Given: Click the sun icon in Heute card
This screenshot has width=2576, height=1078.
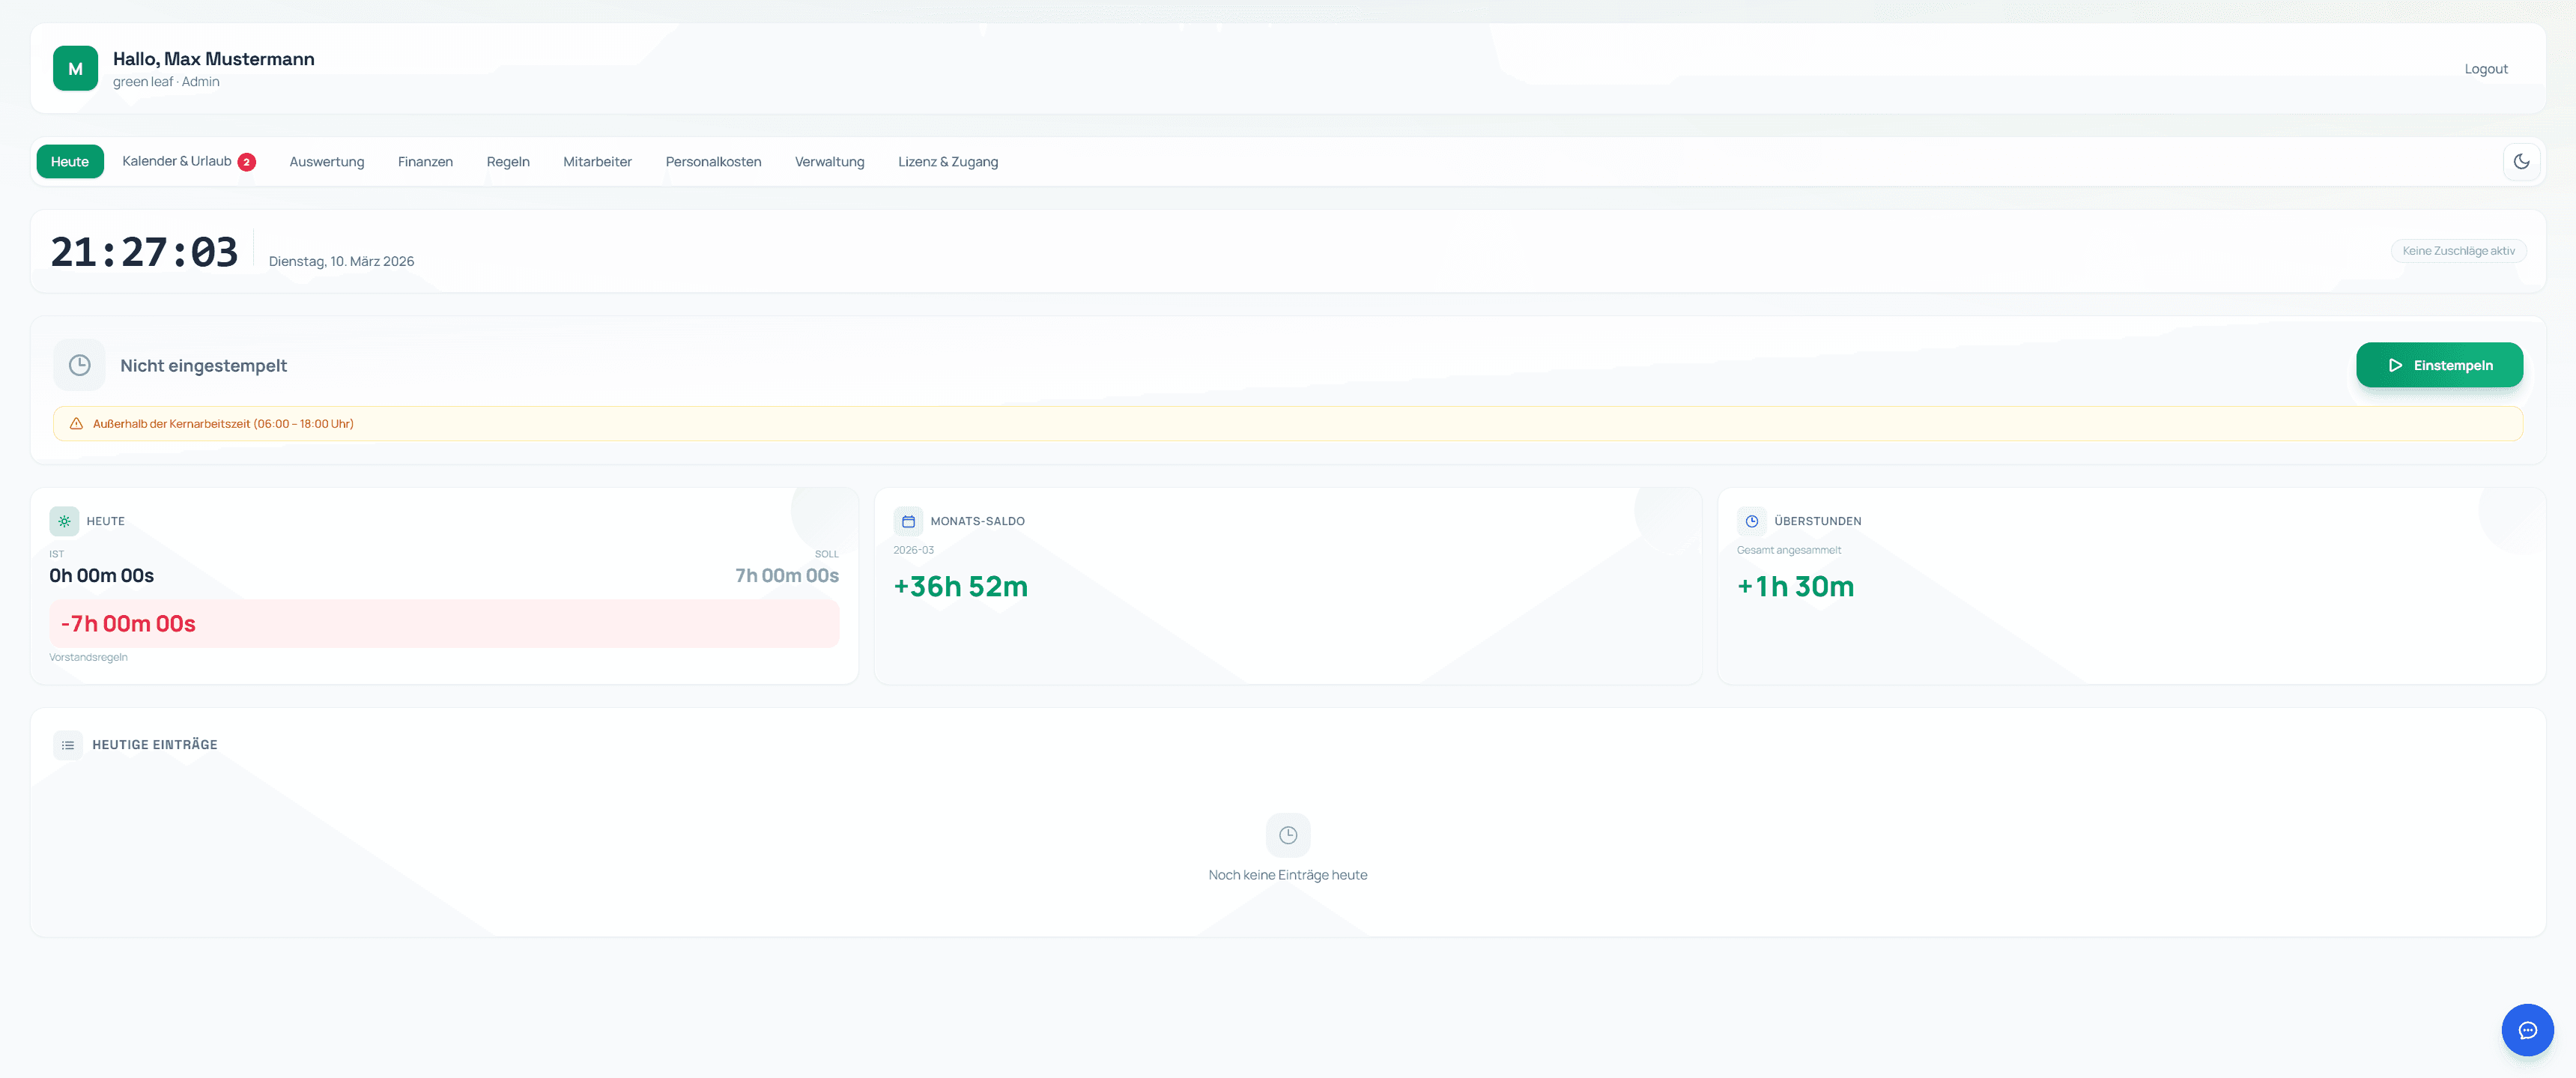Looking at the screenshot, I should [64, 521].
